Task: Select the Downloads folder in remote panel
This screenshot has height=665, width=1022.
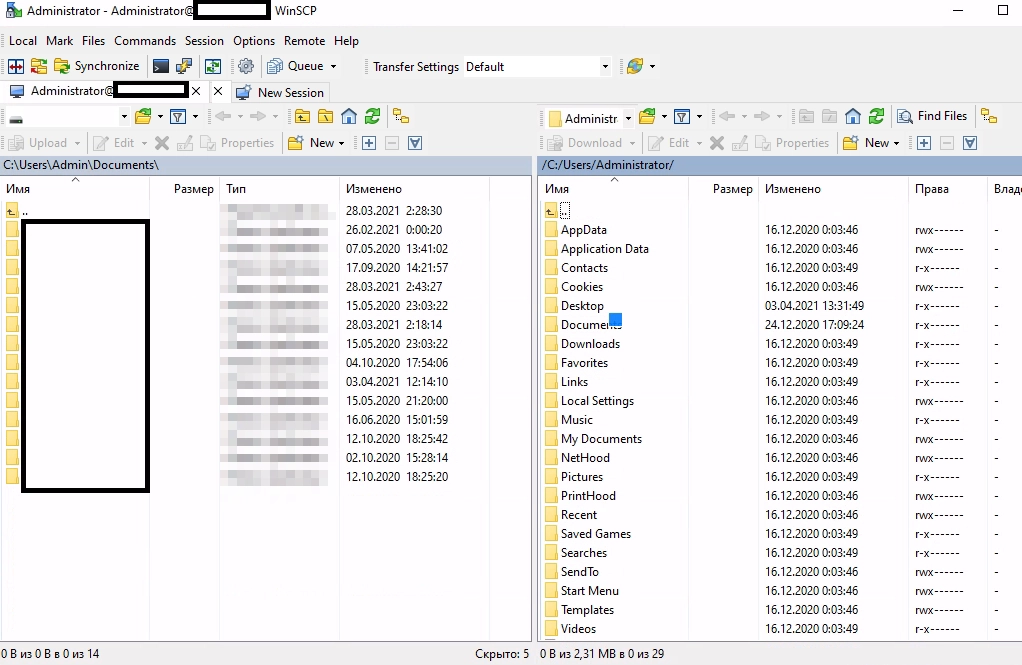Action: 590,344
